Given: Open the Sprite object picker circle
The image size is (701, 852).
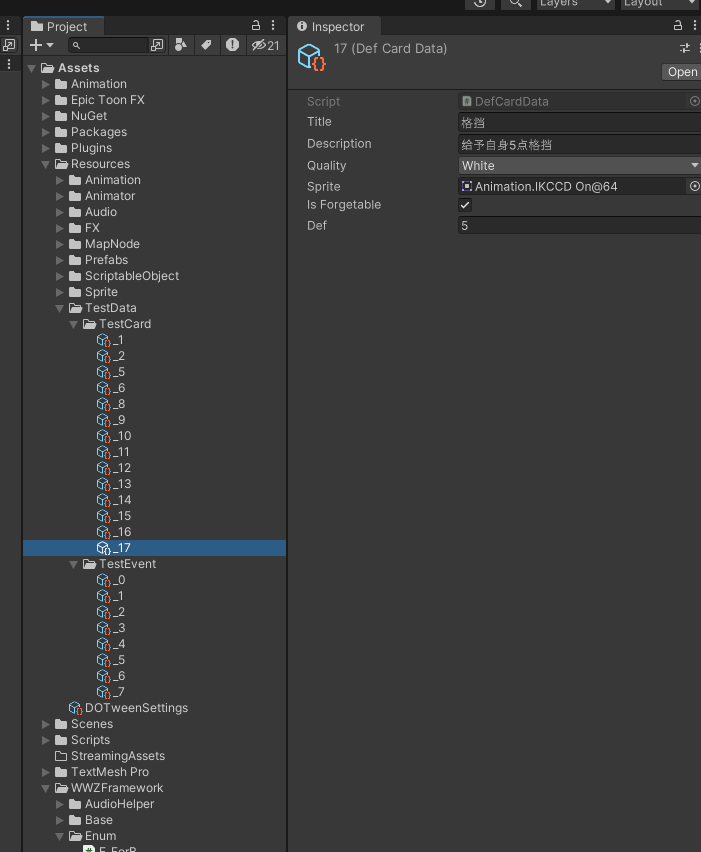Looking at the screenshot, I should pyautogui.click(x=694, y=186).
